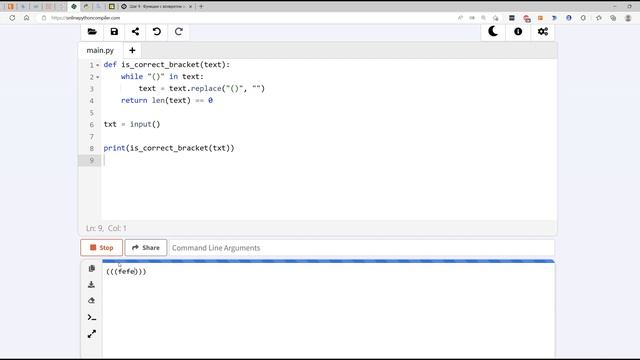The image size is (640, 360).
Task: Collapse the function fold arrow on line 1
Action: coord(98,65)
